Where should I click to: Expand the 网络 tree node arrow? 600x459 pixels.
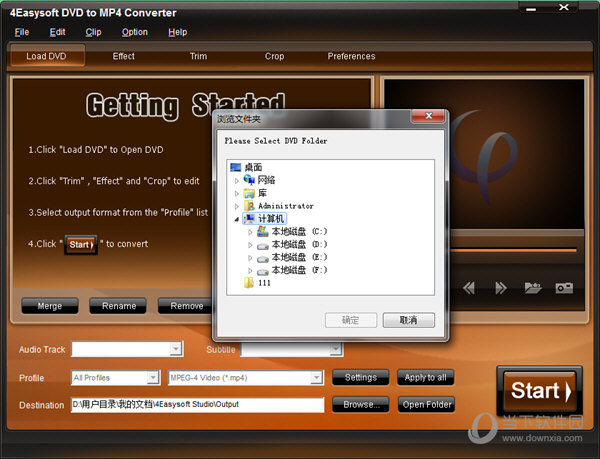coord(237,180)
